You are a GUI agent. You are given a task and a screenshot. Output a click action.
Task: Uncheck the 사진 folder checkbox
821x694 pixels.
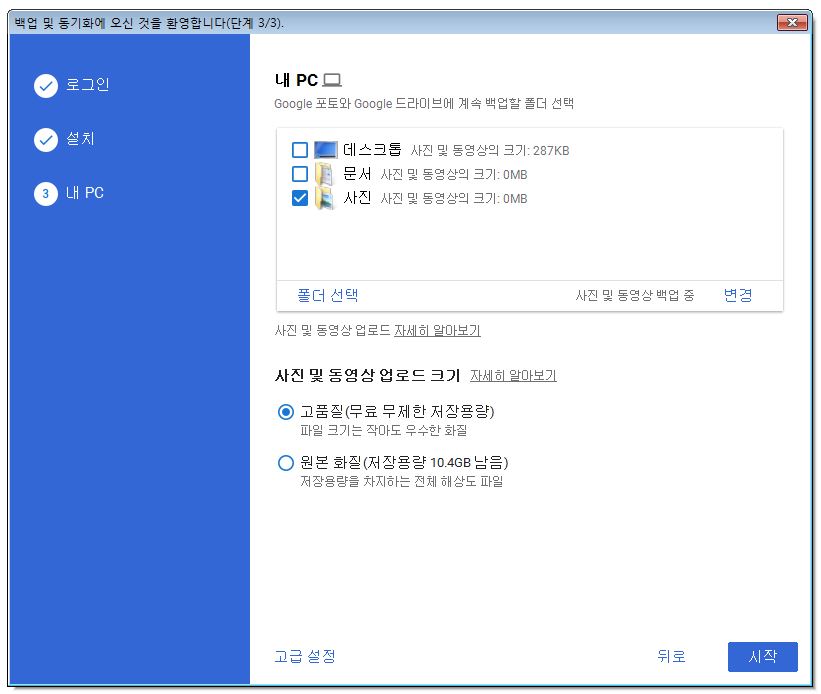299,198
